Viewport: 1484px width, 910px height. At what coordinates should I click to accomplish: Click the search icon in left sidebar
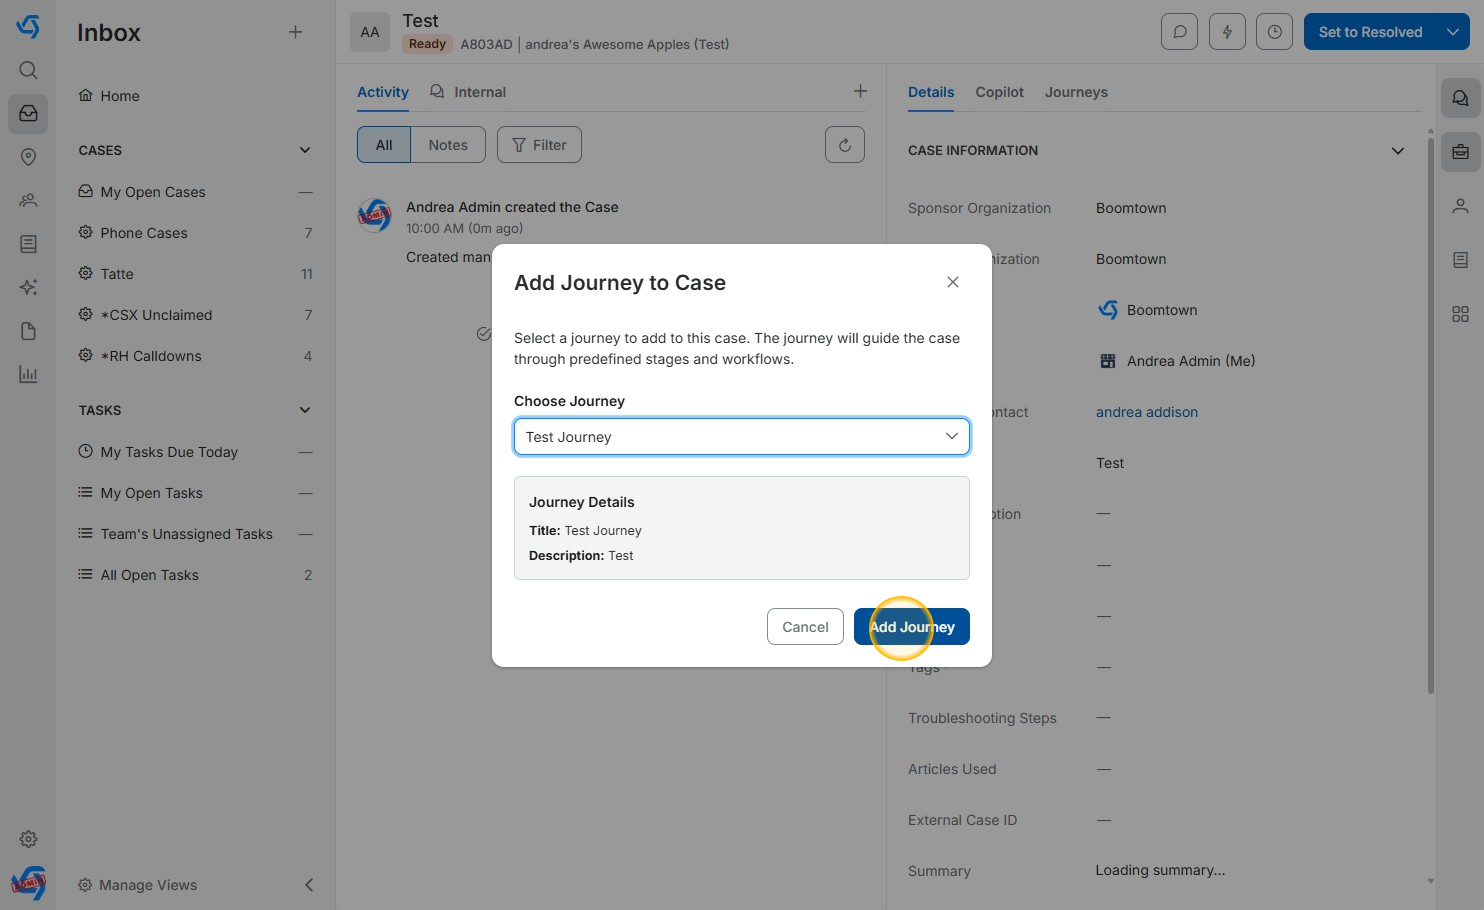pyautogui.click(x=28, y=70)
